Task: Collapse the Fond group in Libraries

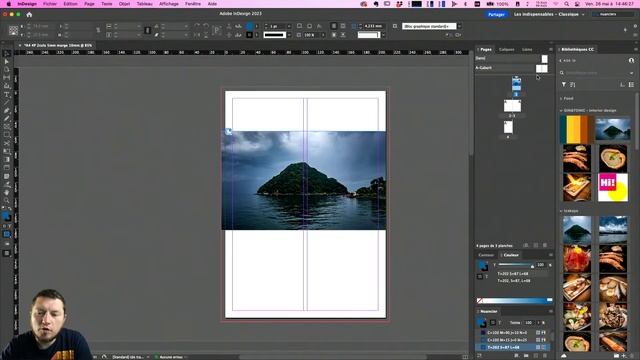Action: [561, 98]
